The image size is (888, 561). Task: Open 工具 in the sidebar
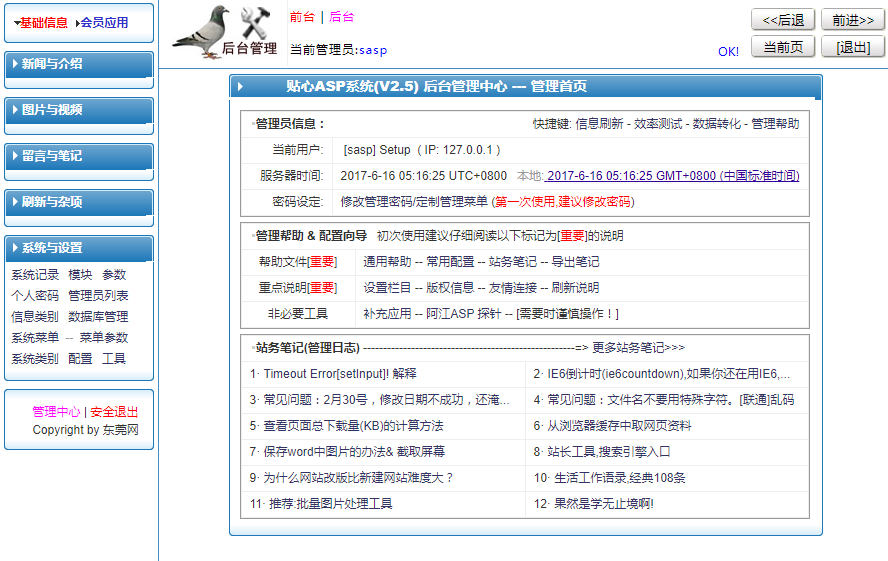click(114, 358)
